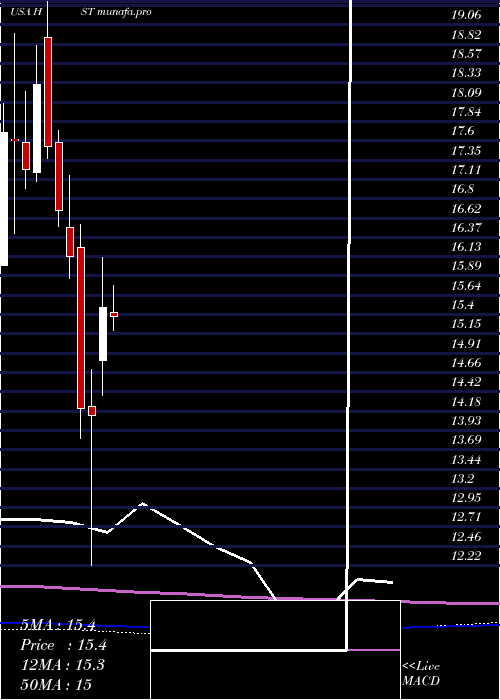Click the 17.11 axis label

pos(466,170)
